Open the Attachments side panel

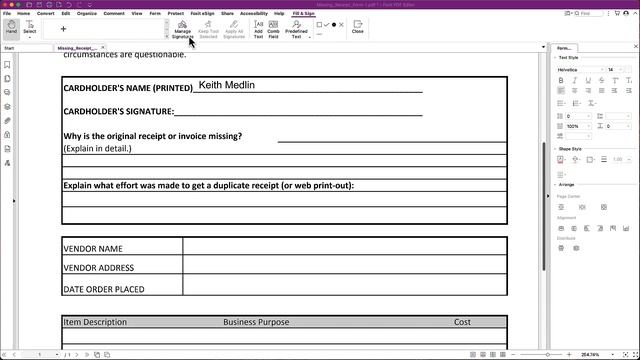pos(7,121)
